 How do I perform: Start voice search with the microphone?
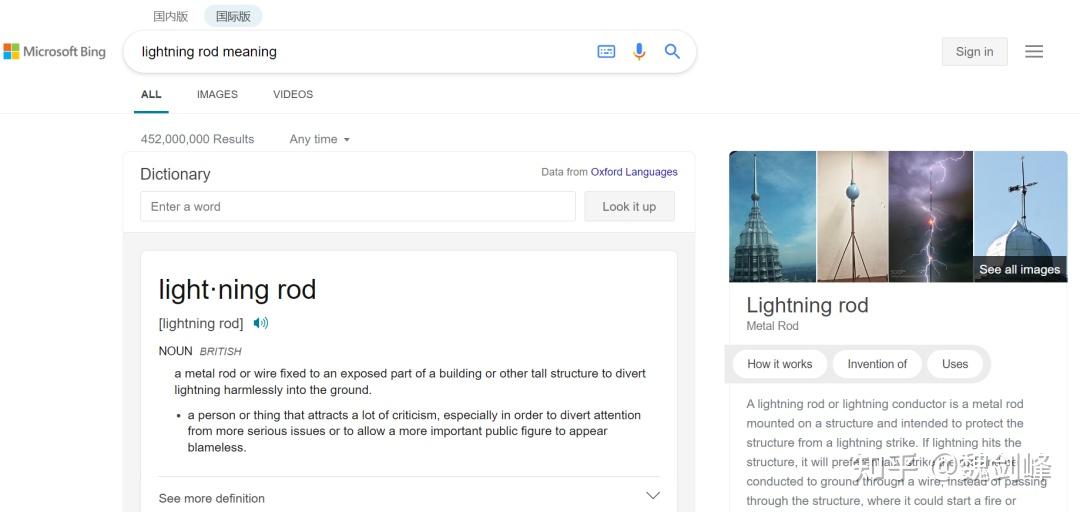[x=639, y=52]
